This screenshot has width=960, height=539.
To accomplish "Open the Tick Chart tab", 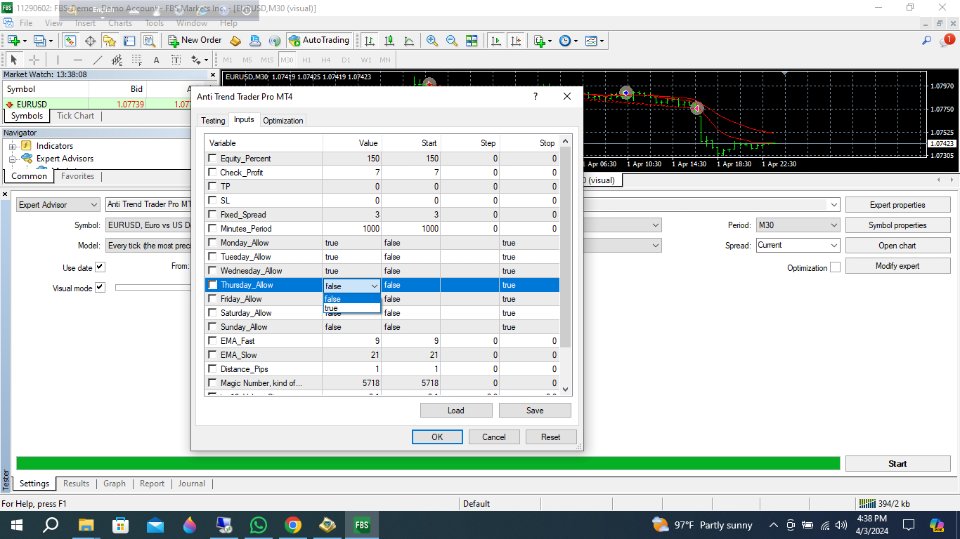I will pyautogui.click(x=75, y=116).
